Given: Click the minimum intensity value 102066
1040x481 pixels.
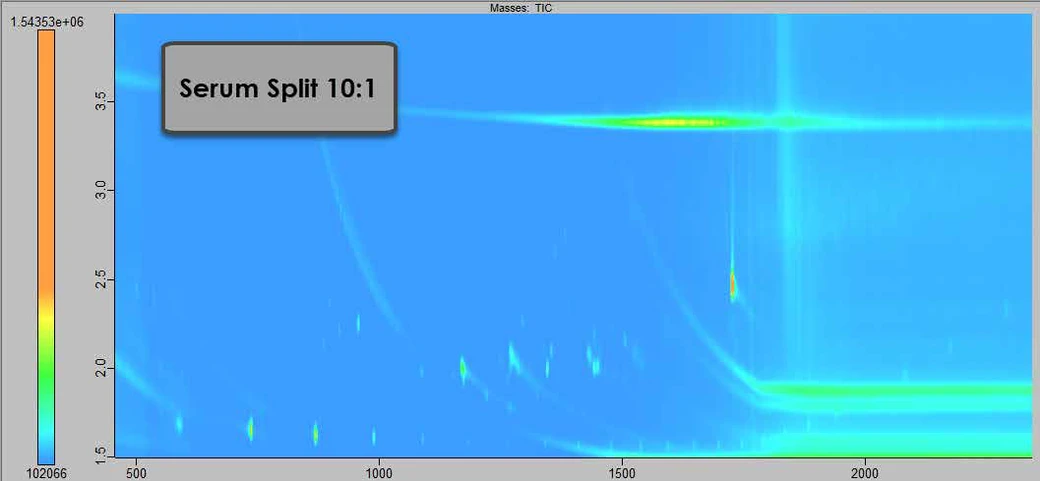Looking at the screenshot, I should coord(44,474).
